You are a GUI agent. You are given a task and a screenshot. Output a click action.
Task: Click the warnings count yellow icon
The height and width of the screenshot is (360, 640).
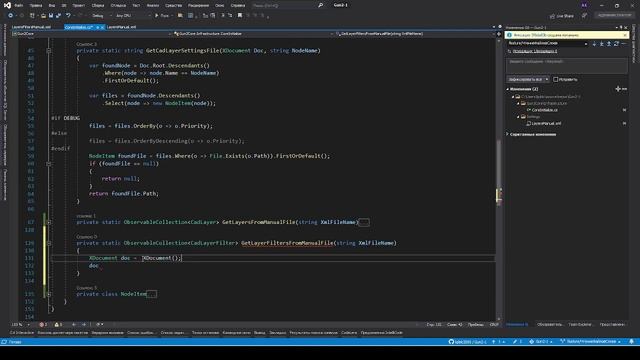tap(57, 324)
